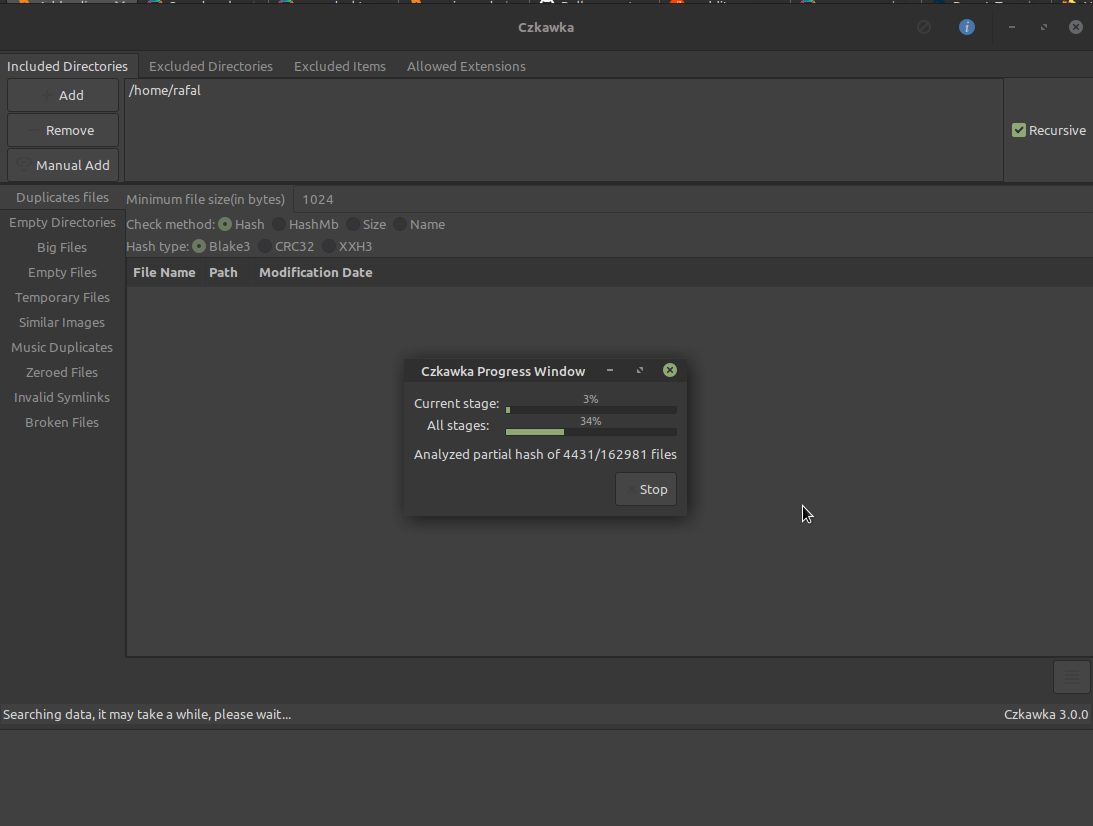Click the greyed-out icon left of the info icon
1093x826 pixels.
[924, 27]
